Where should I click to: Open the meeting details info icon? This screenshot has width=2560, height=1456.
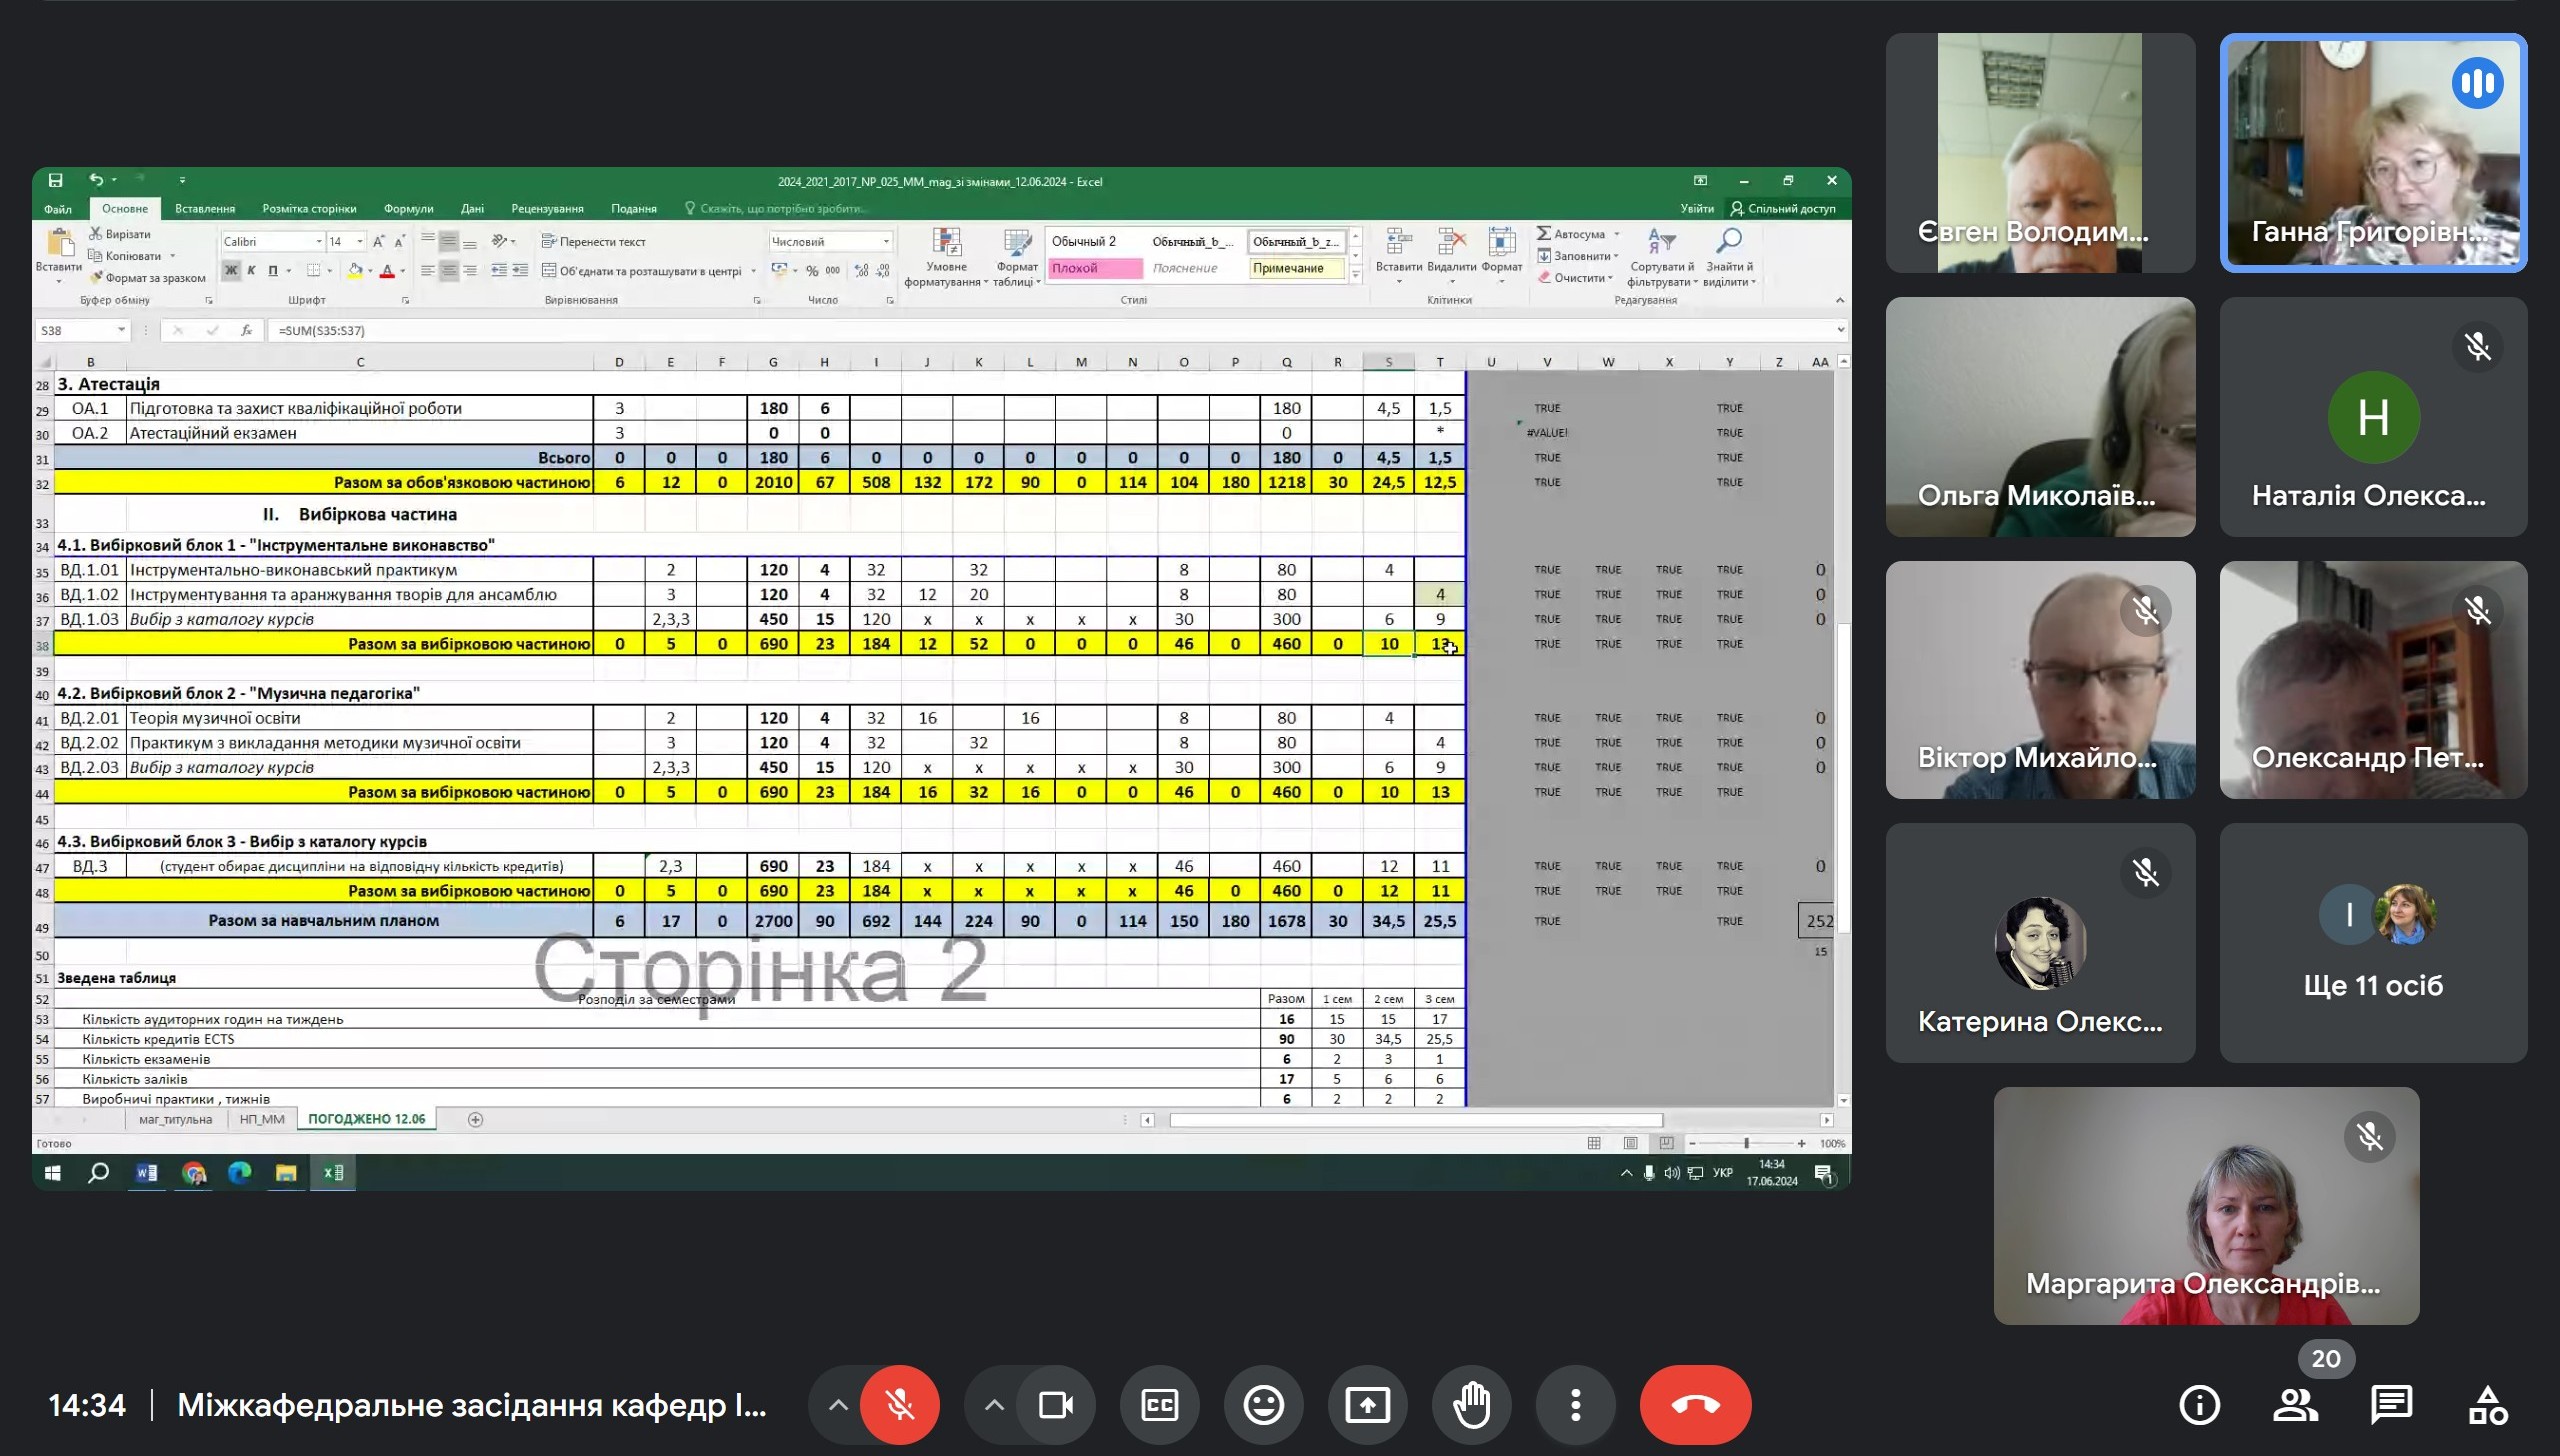pos(2199,1405)
